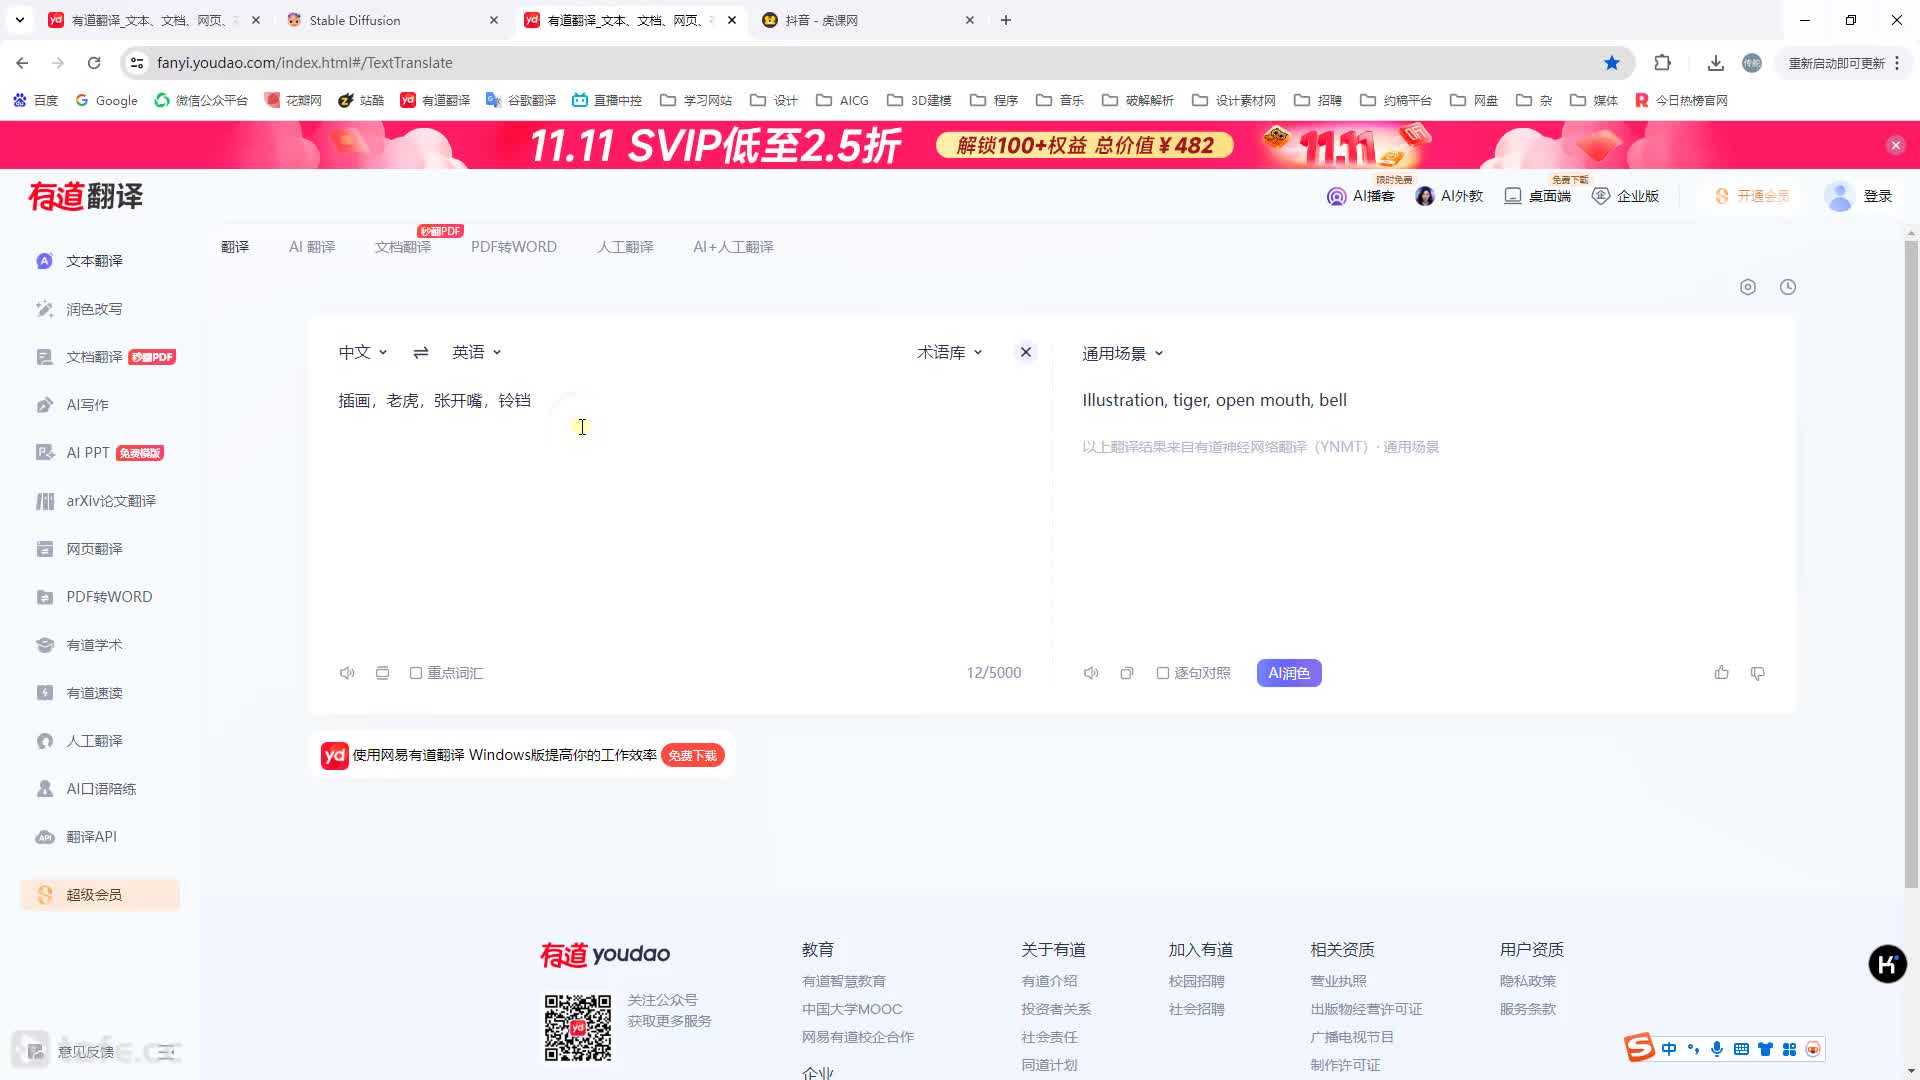The width and height of the screenshot is (1920, 1080).
Task: Open translation history clock icon
Action: click(1788, 287)
